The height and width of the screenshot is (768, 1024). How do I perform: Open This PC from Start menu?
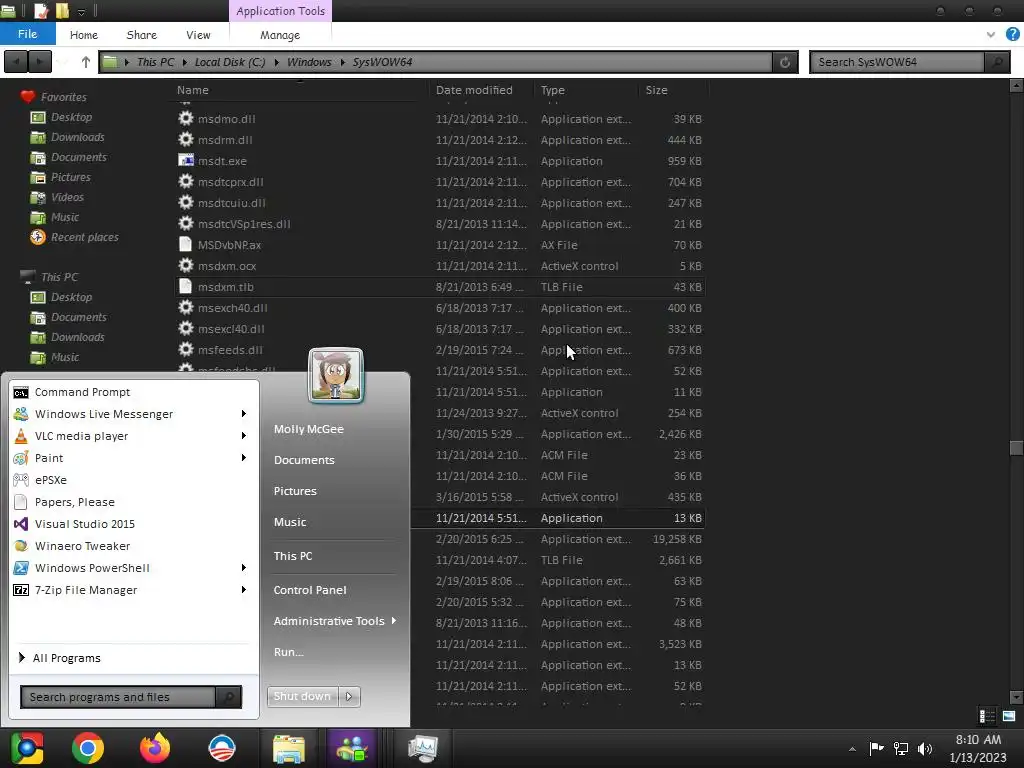point(293,556)
